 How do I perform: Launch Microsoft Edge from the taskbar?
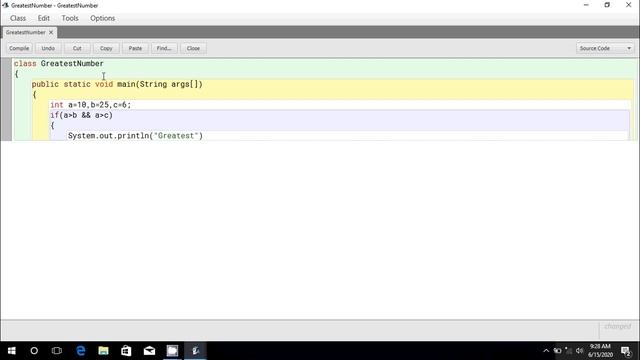coord(80,351)
